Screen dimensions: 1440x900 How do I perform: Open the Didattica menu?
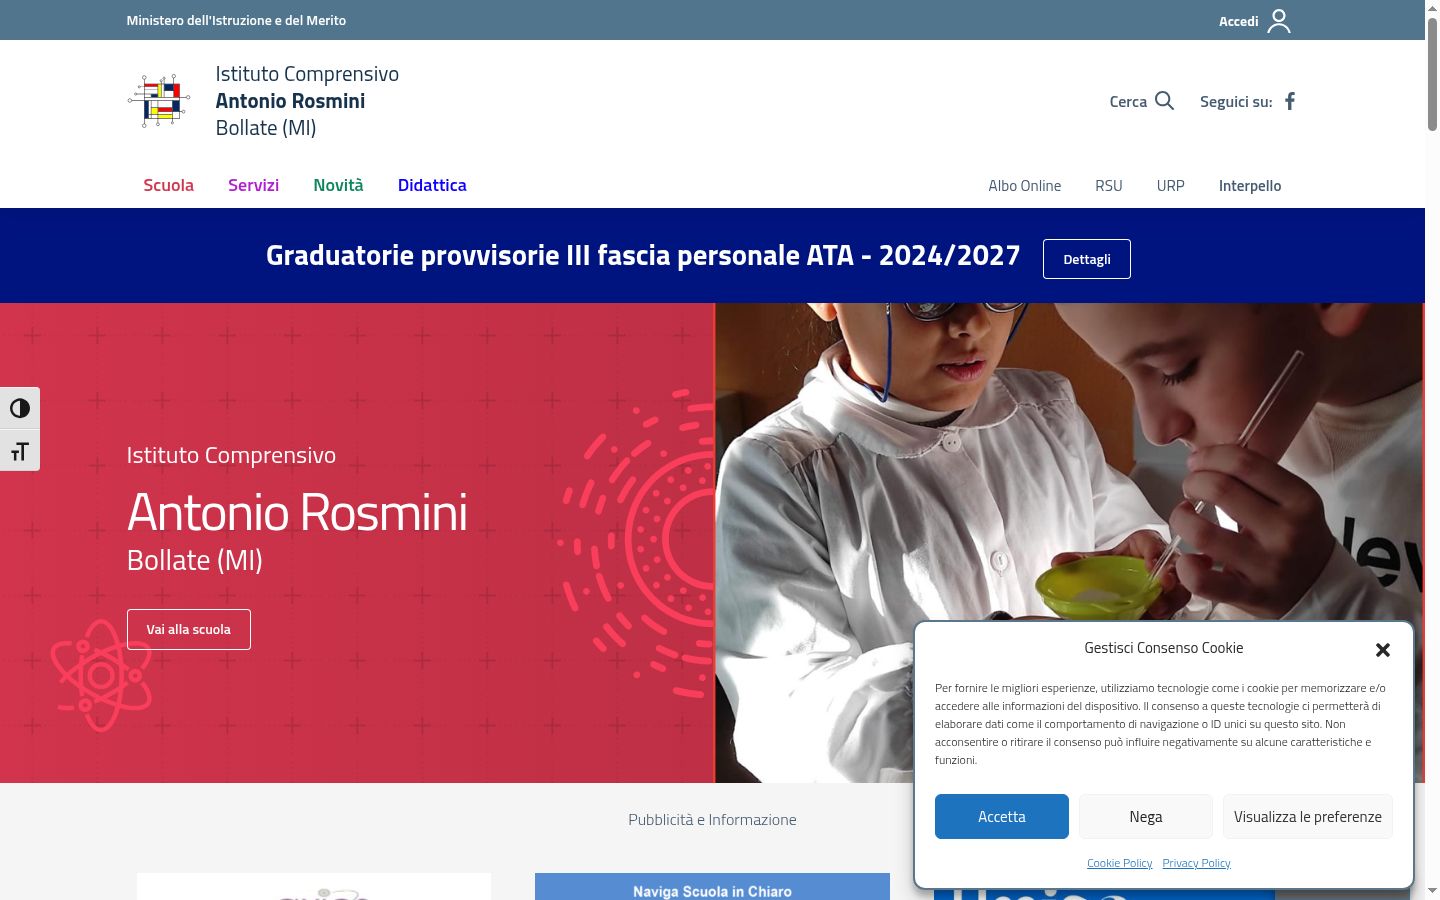coord(432,185)
